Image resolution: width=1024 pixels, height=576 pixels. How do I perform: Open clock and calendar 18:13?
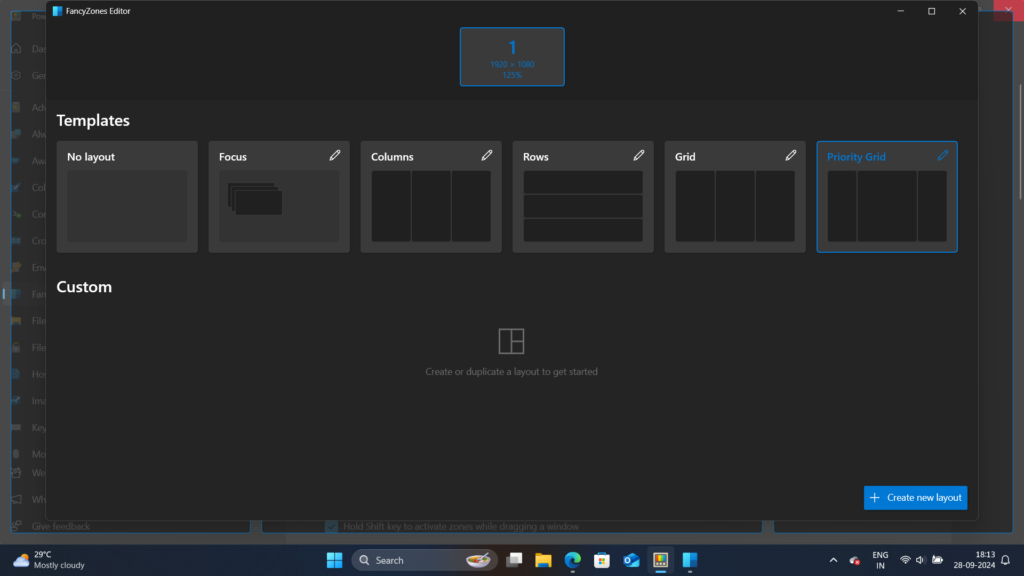tap(974, 560)
